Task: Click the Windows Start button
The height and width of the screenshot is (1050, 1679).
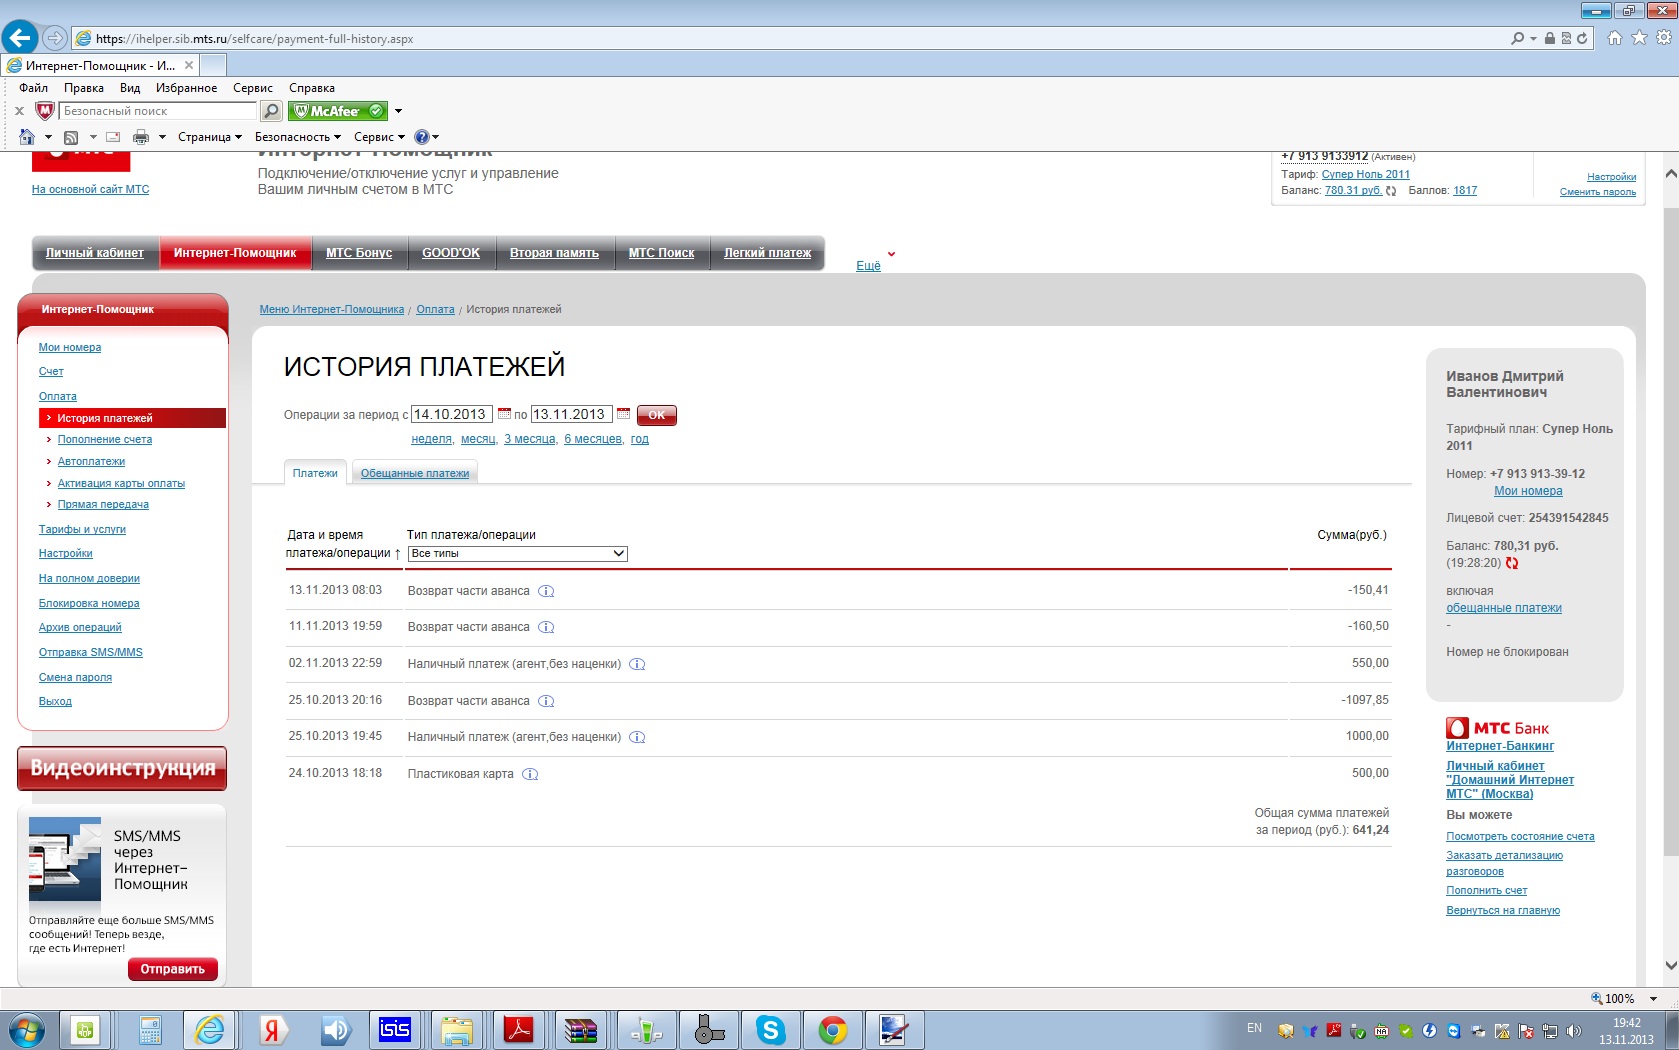Action: pyautogui.click(x=27, y=1029)
